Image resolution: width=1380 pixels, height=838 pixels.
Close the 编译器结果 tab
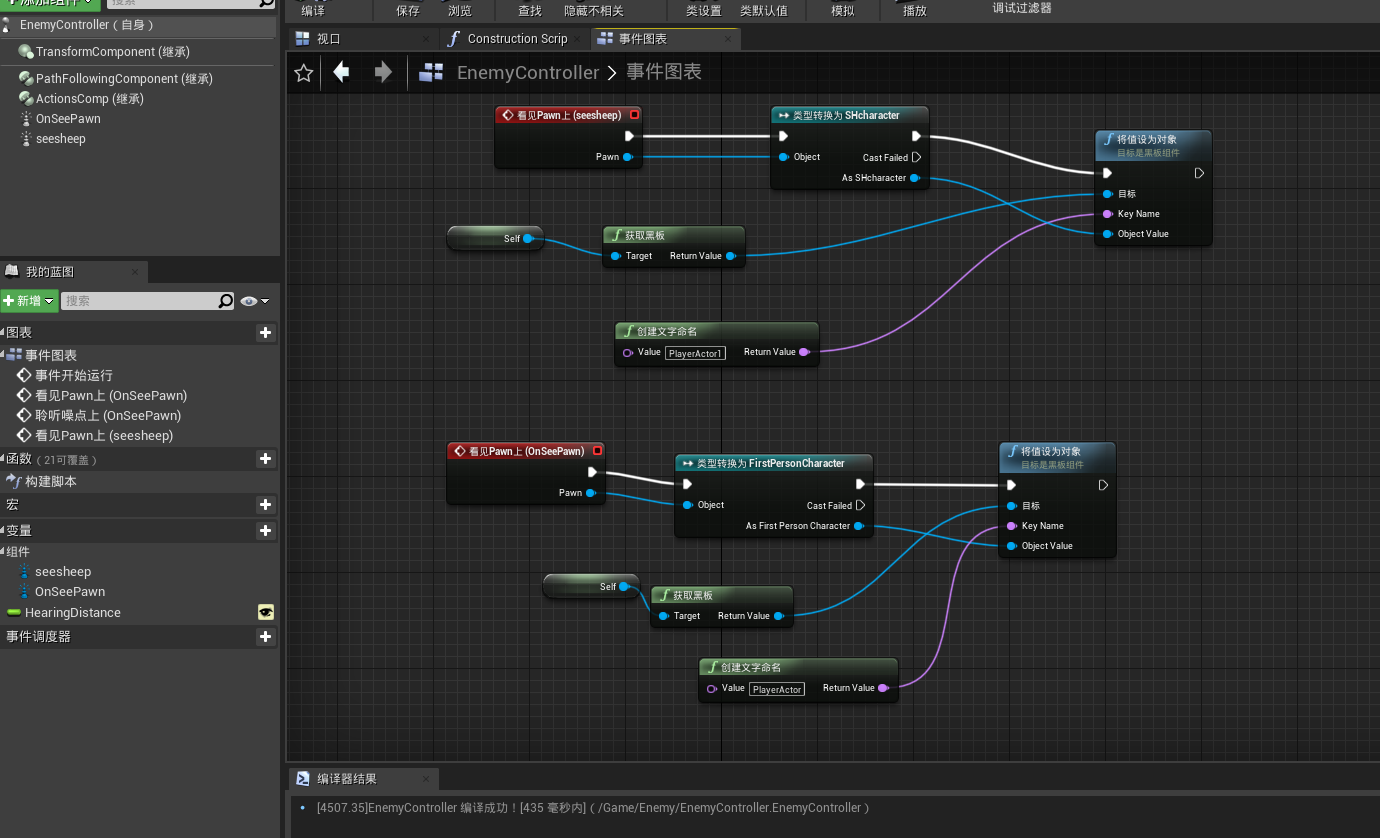(x=425, y=779)
